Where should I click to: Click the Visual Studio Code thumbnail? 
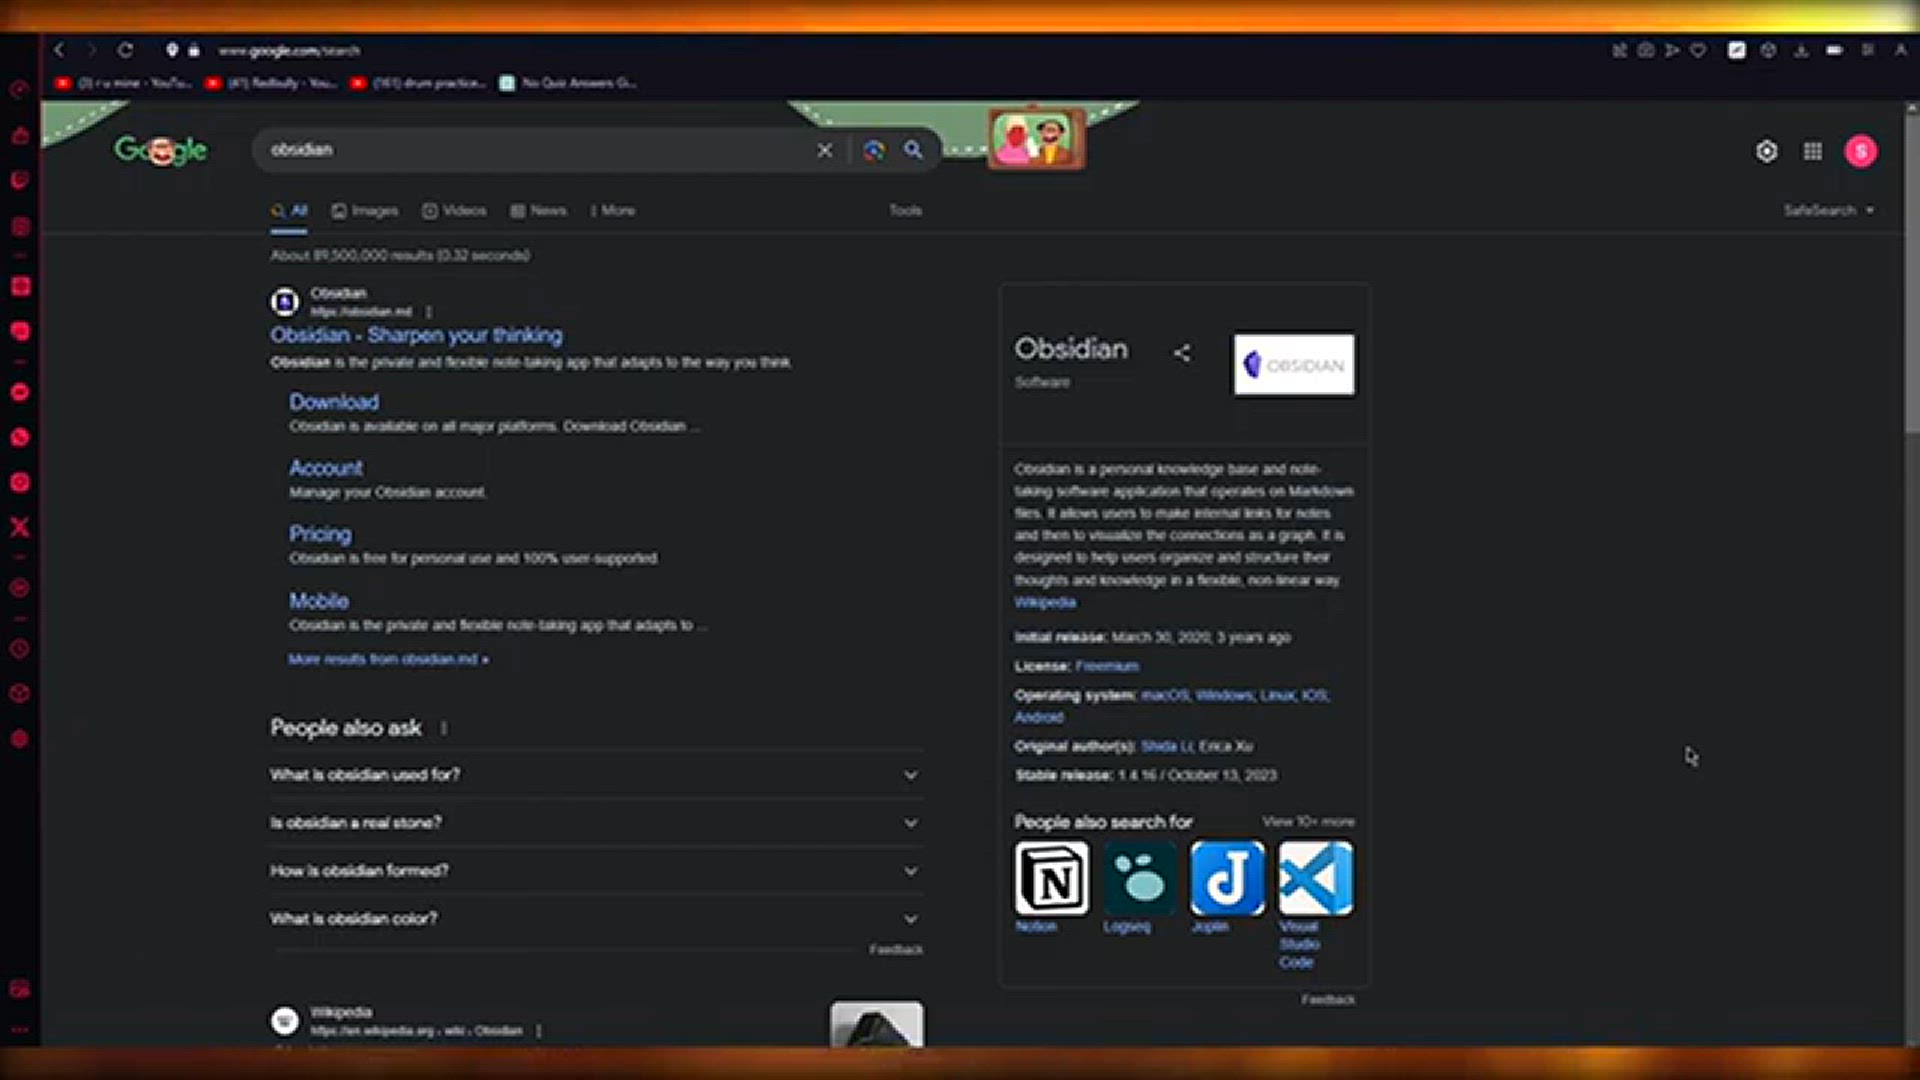(x=1316, y=878)
